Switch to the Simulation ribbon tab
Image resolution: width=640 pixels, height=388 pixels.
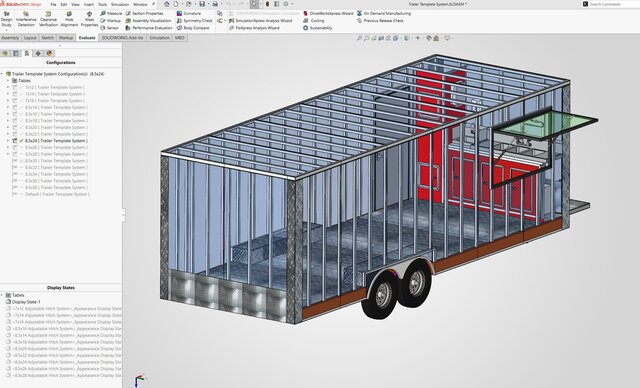[x=159, y=38]
